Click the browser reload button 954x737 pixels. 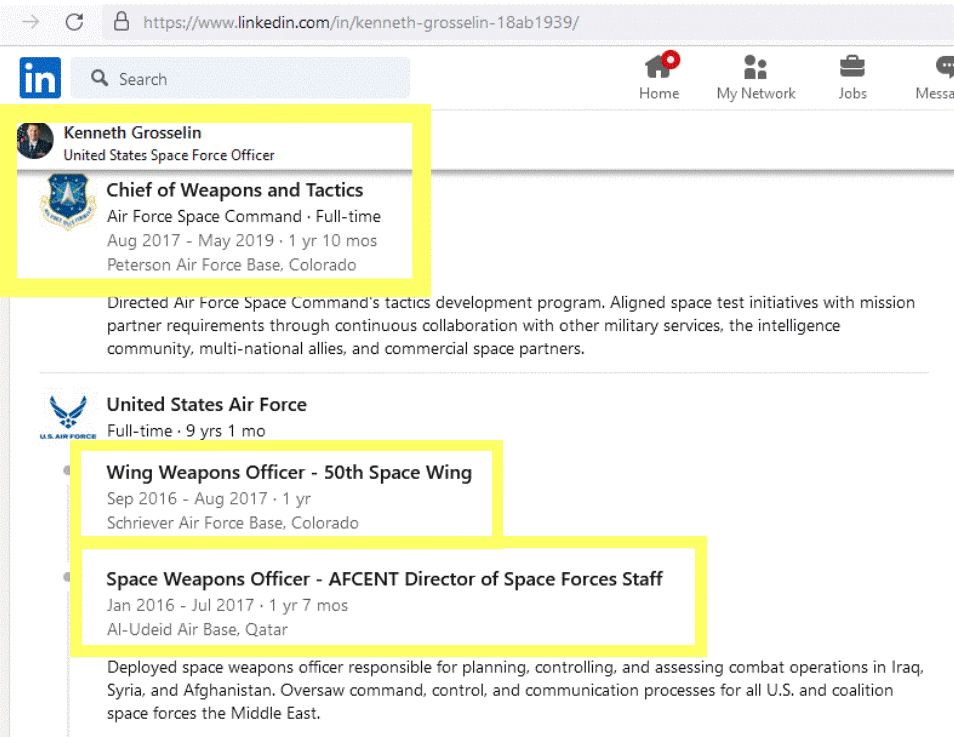click(74, 23)
